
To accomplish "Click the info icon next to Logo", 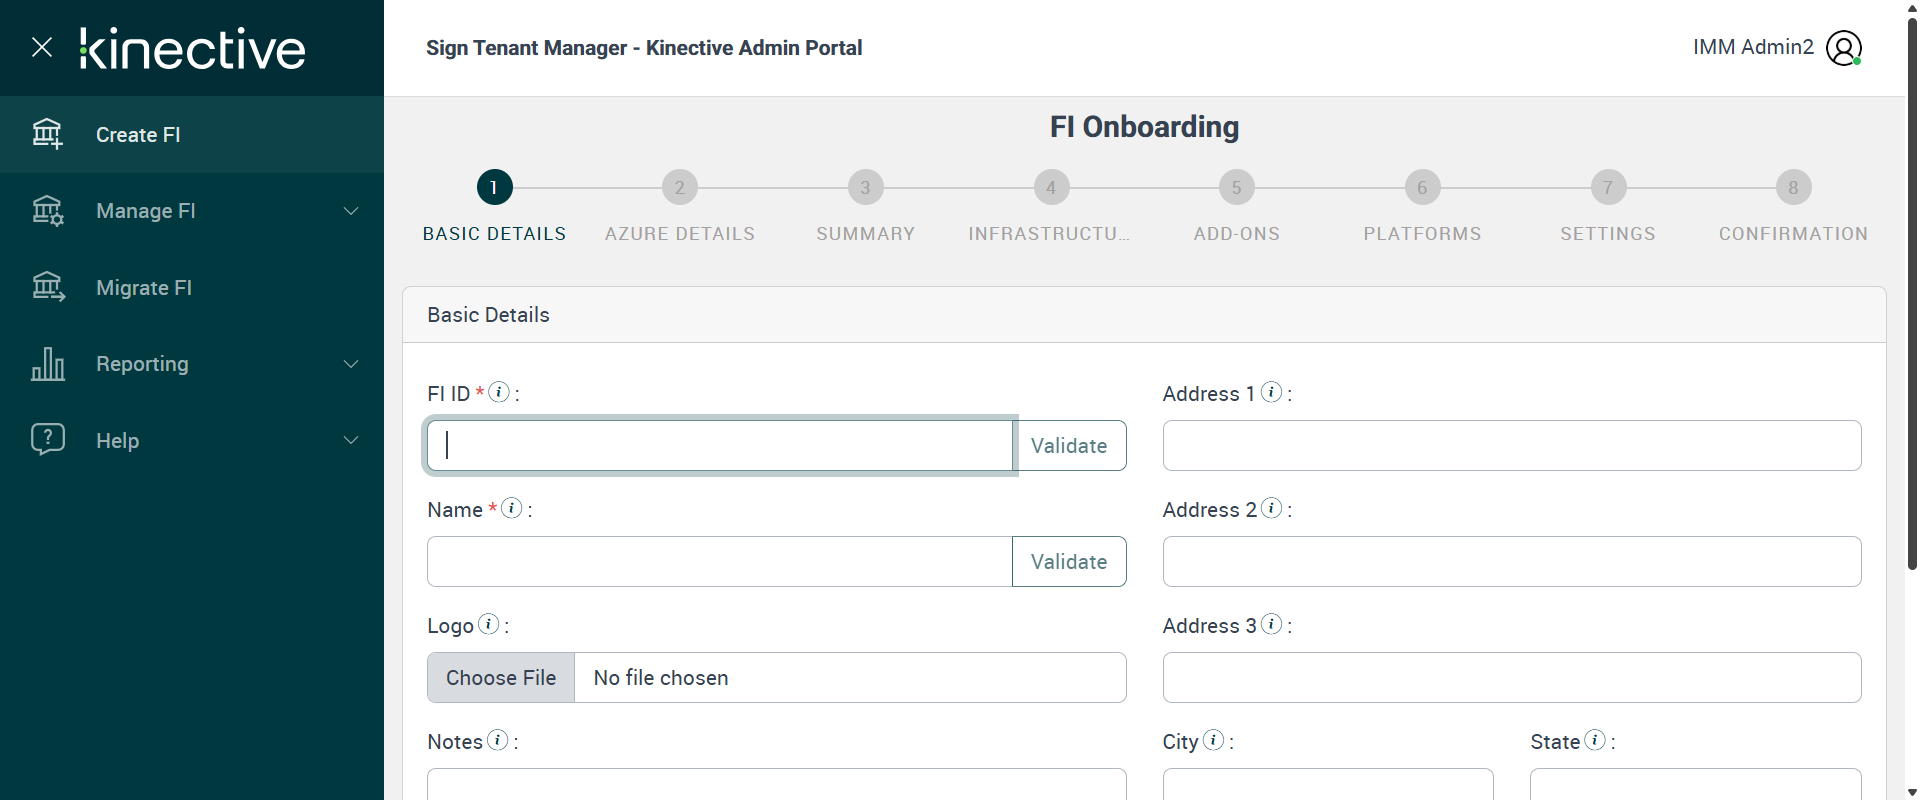I will pos(488,624).
